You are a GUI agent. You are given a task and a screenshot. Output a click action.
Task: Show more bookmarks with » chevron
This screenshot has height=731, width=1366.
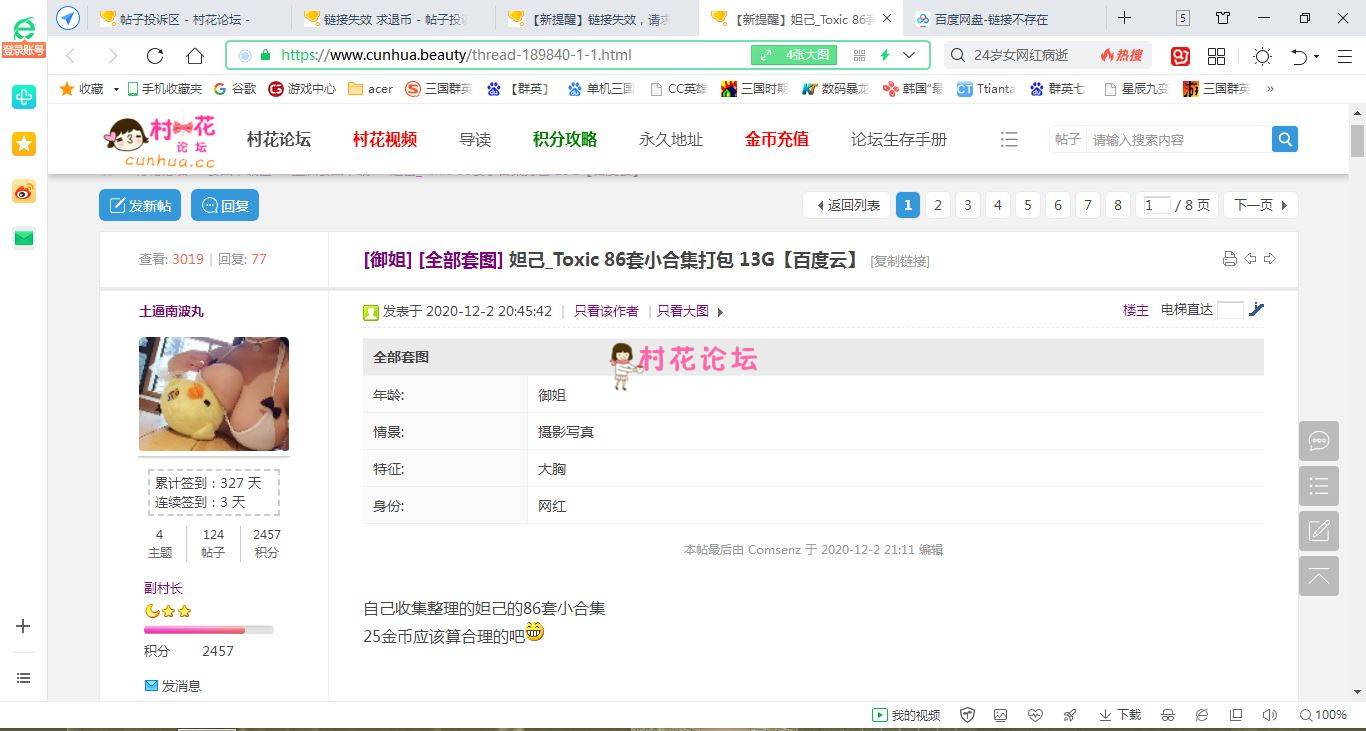pyautogui.click(x=1270, y=89)
